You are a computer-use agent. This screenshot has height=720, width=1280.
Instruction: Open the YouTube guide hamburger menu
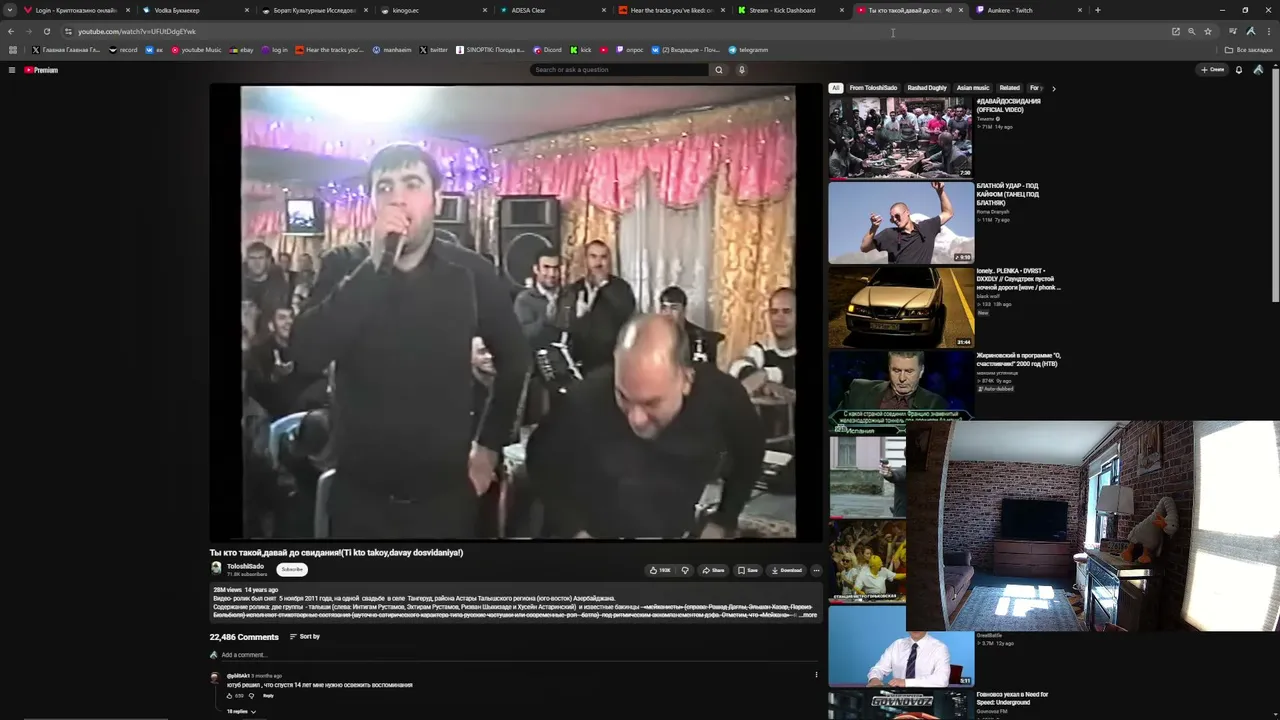tap(12, 70)
